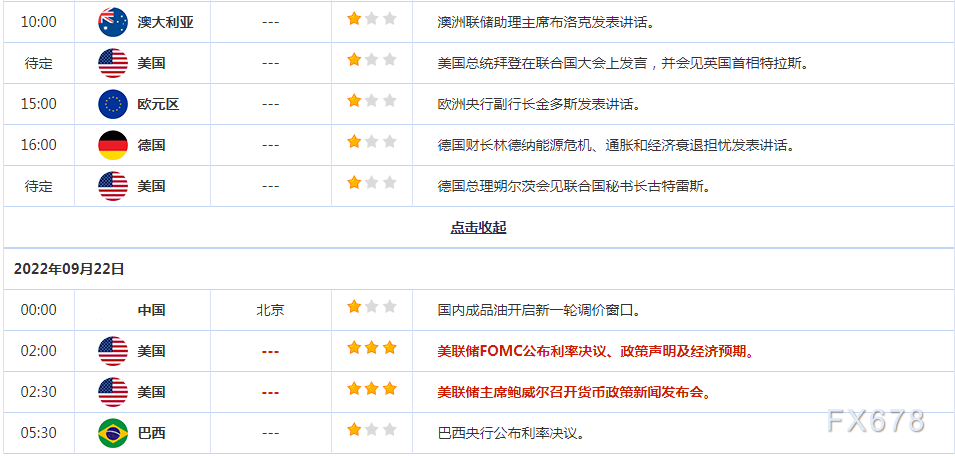955x456 pixels.
Task: Click the Germany flag icon
Action: [113, 145]
